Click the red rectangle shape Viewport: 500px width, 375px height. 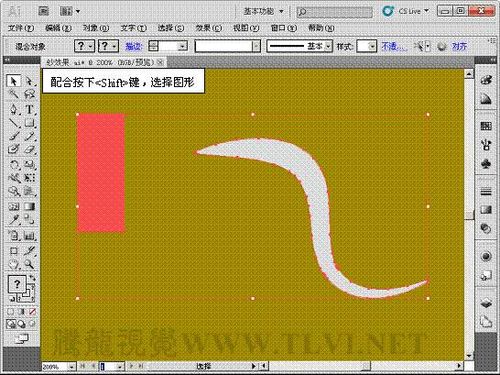click(101, 173)
